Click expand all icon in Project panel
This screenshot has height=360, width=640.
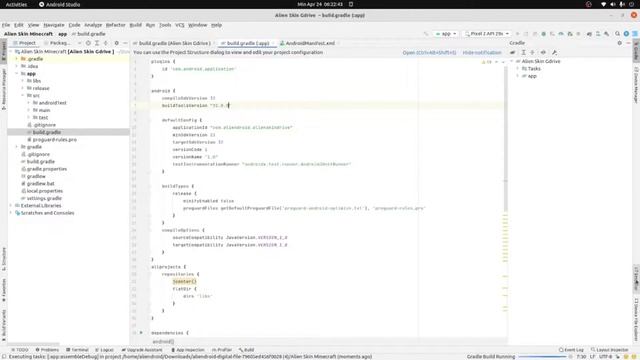[97, 43]
